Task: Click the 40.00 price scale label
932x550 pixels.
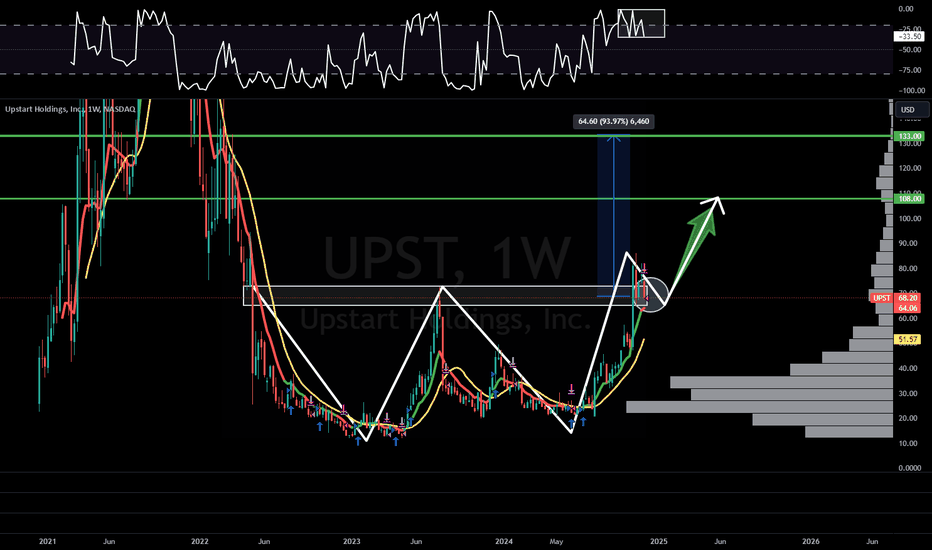Action: (909, 368)
